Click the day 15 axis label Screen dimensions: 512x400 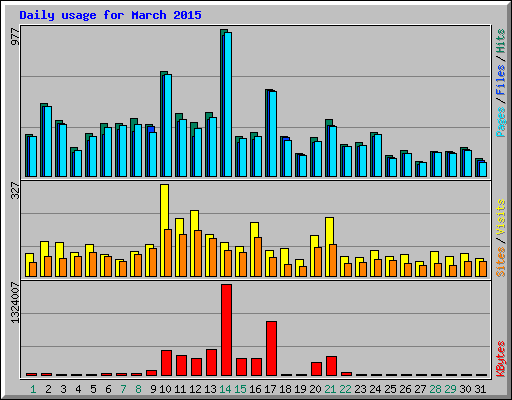240,389
